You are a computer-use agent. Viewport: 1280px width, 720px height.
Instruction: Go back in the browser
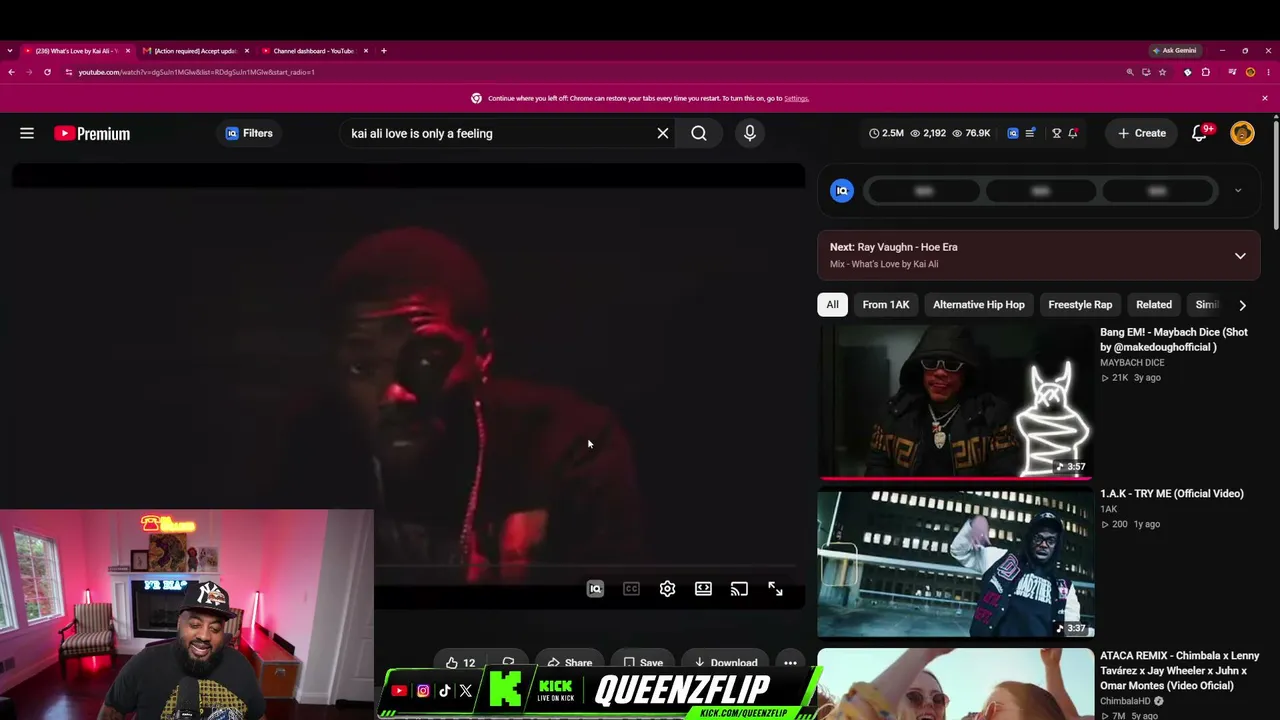[x=11, y=72]
